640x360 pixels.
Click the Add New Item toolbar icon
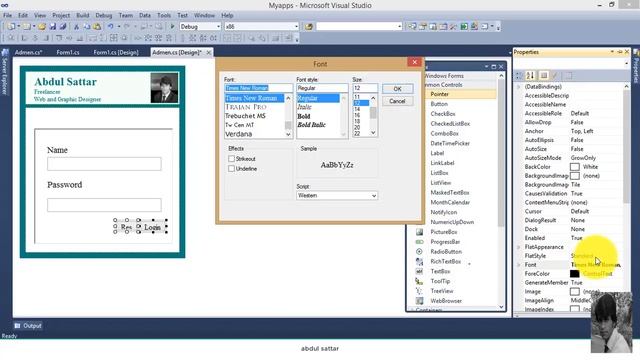[27, 27]
